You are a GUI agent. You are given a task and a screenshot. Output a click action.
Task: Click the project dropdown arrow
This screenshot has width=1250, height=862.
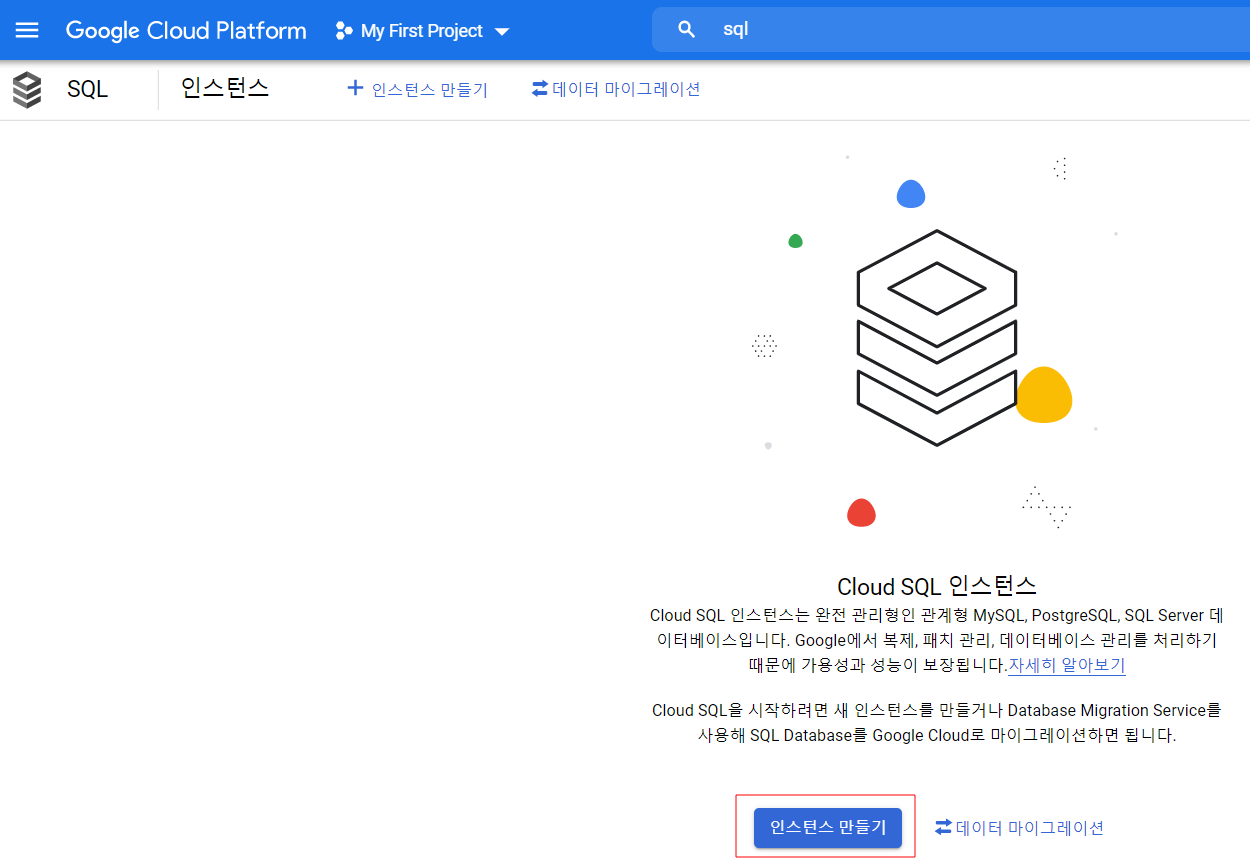coord(502,32)
